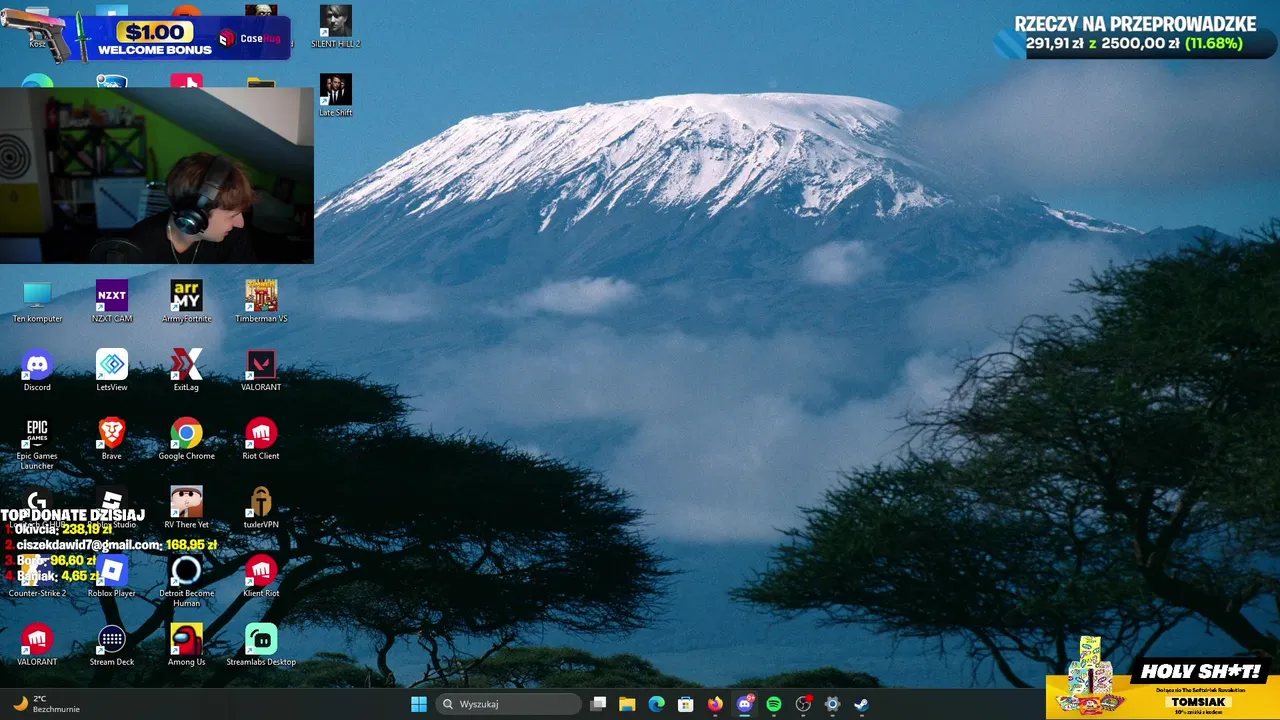Click the 'TOP DONATE DZISIAJ' heading

click(x=72, y=514)
